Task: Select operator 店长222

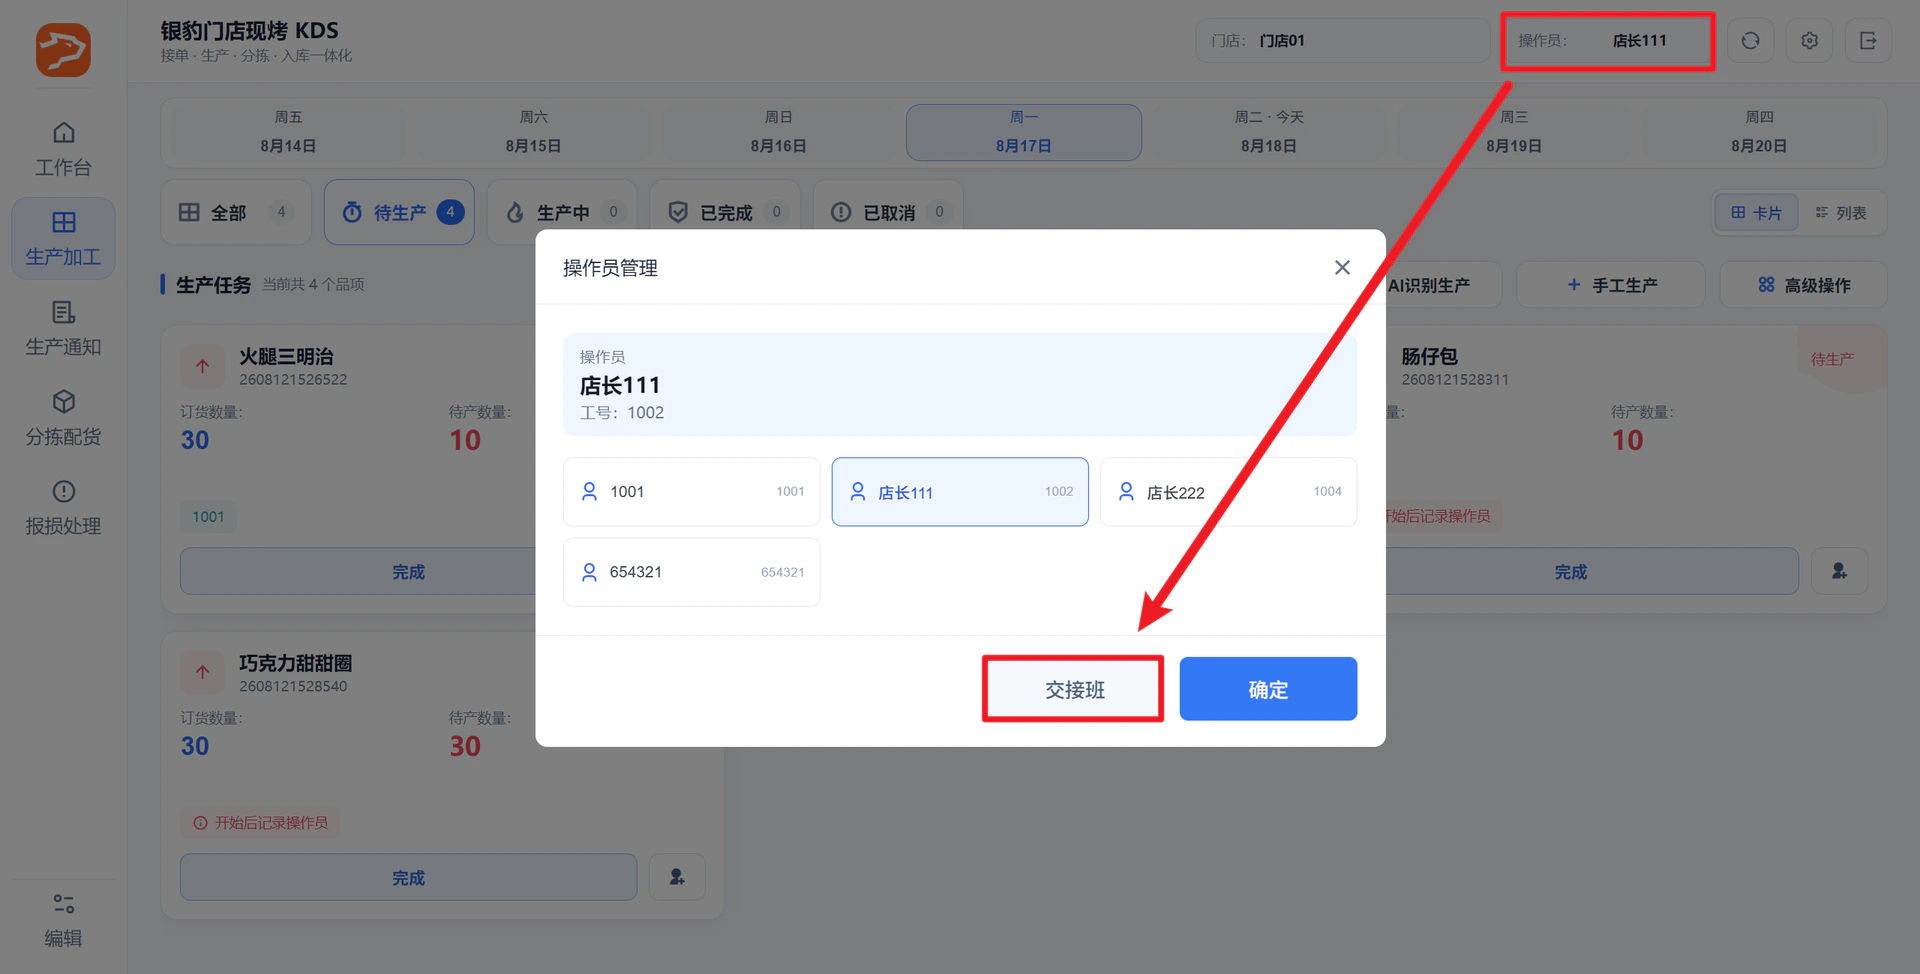Action: click(x=1228, y=492)
